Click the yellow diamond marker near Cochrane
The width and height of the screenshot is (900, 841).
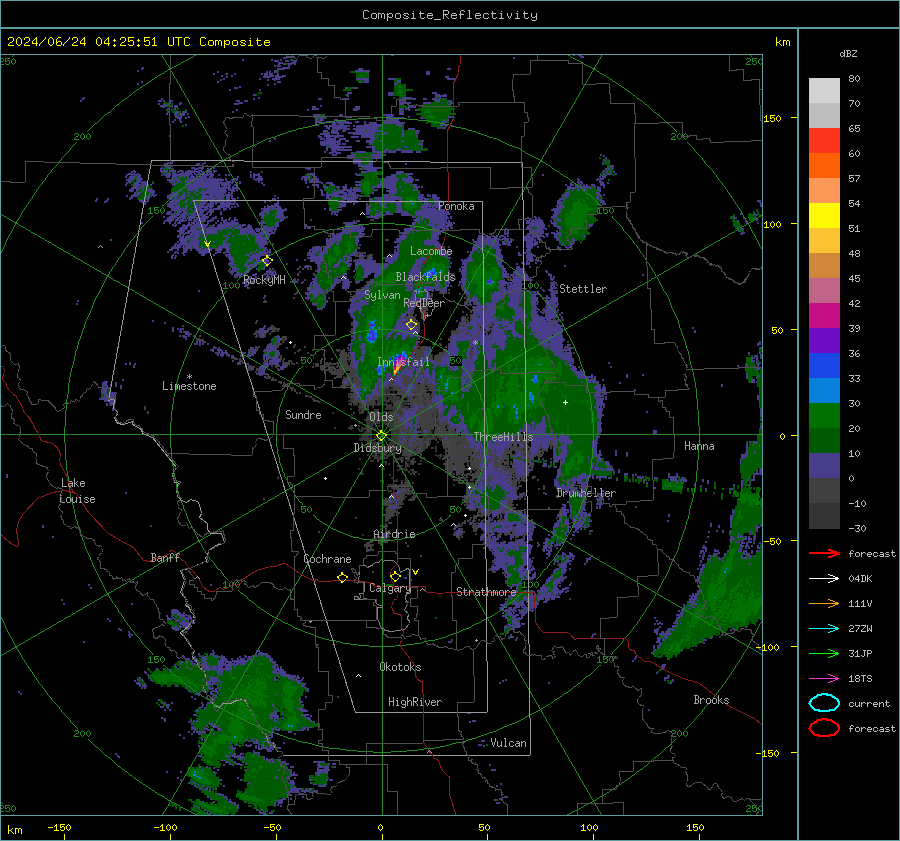(342, 577)
